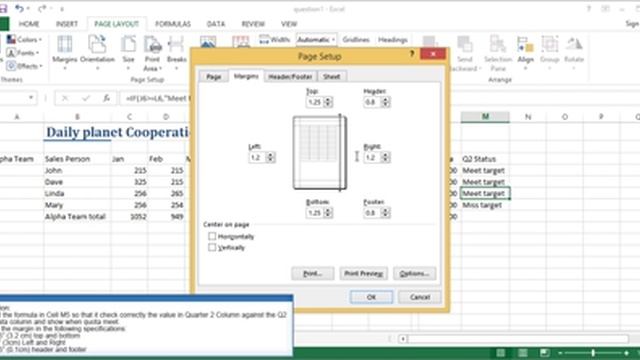This screenshot has height=360, width=640.
Task: Click the Send Backward icon
Action: pyautogui.click(x=464, y=44)
